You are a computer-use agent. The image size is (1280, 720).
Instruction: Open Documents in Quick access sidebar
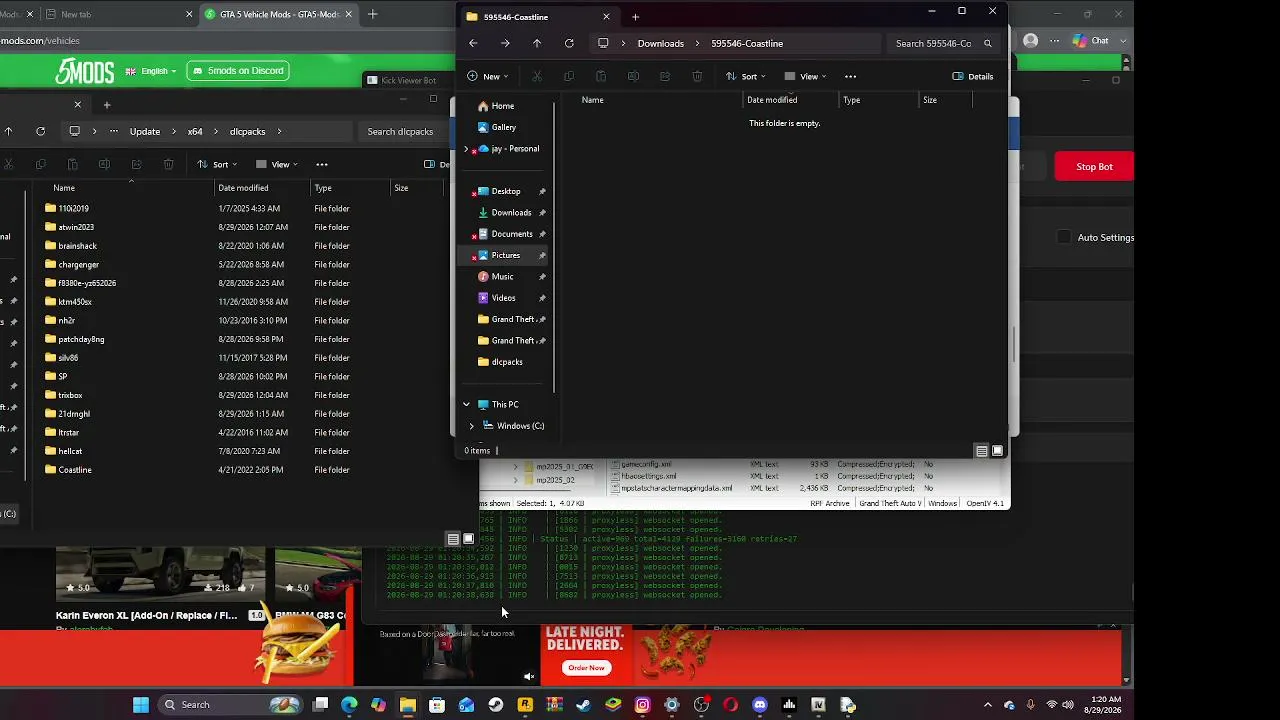pyautogui.click(x=512, y=234)
